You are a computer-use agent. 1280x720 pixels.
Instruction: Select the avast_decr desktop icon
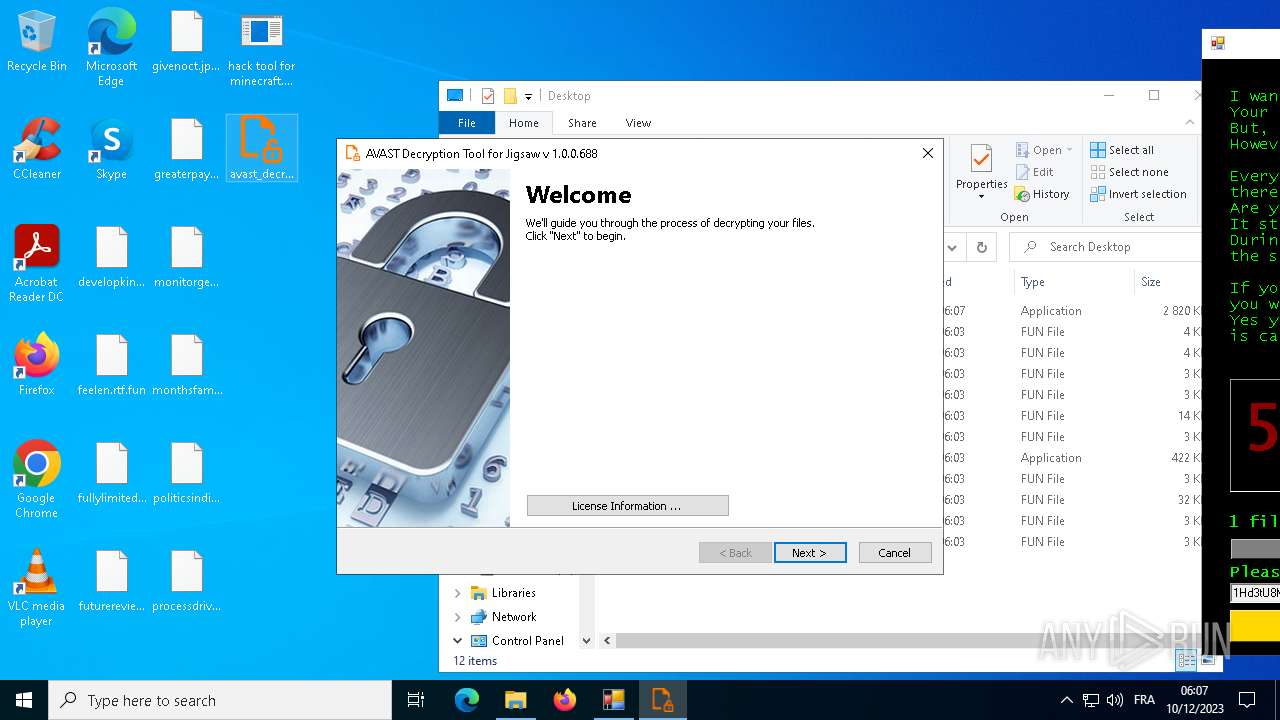tap(261, 149)
